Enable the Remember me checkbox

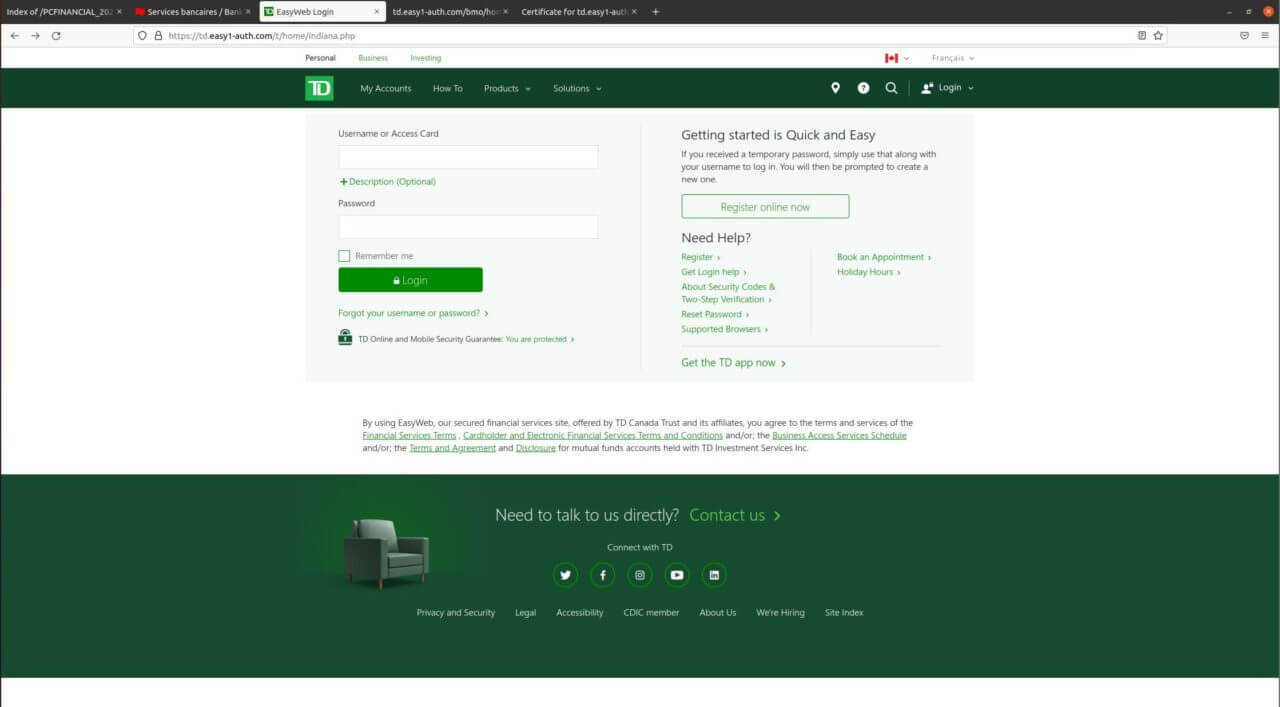coord(344,256)
